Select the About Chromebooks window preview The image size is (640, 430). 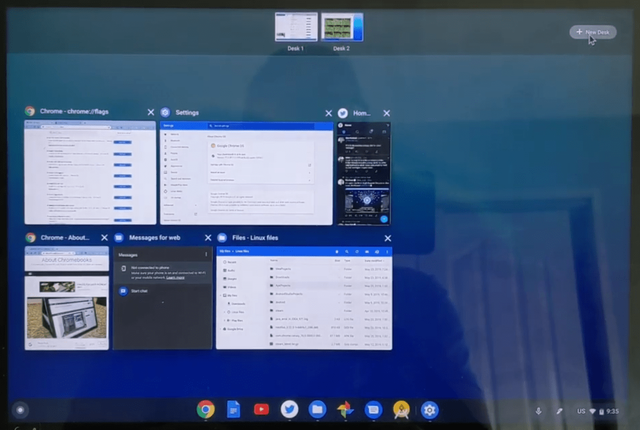67,298
